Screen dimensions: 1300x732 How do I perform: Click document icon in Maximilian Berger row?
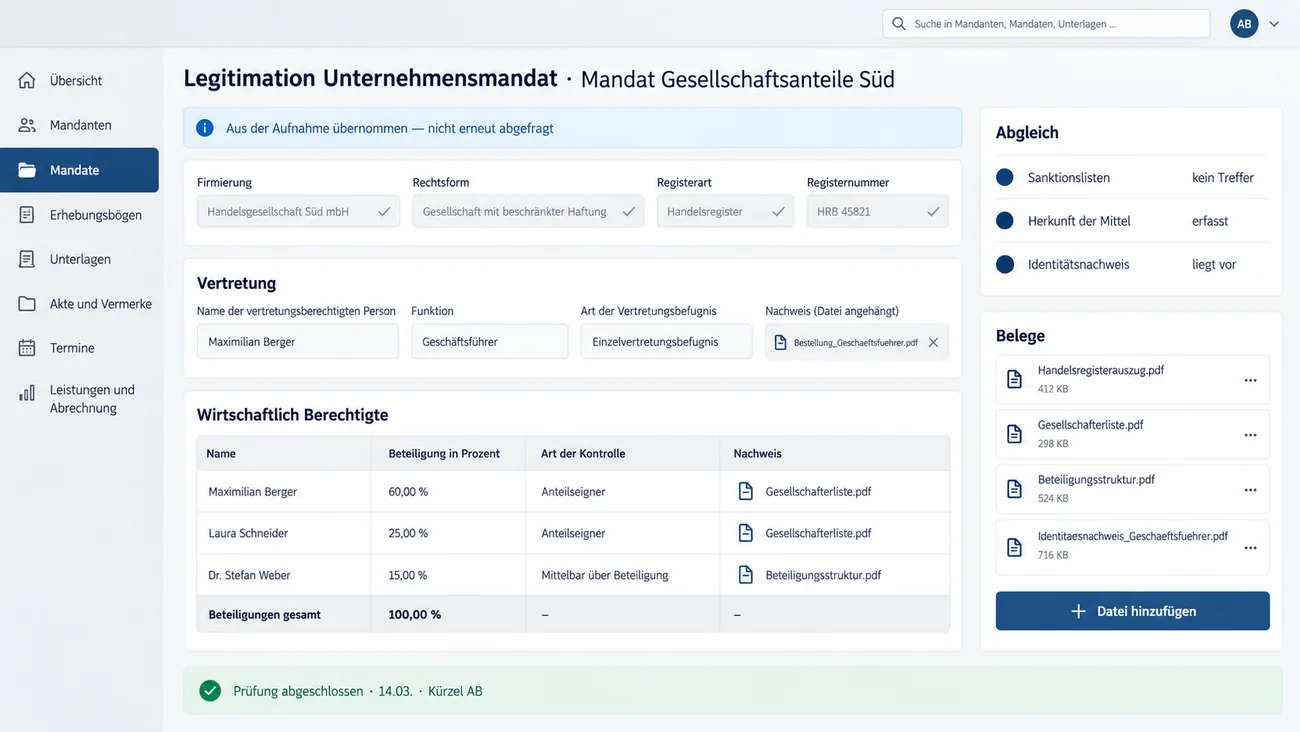pyautogui.click(x=745, y=491)
